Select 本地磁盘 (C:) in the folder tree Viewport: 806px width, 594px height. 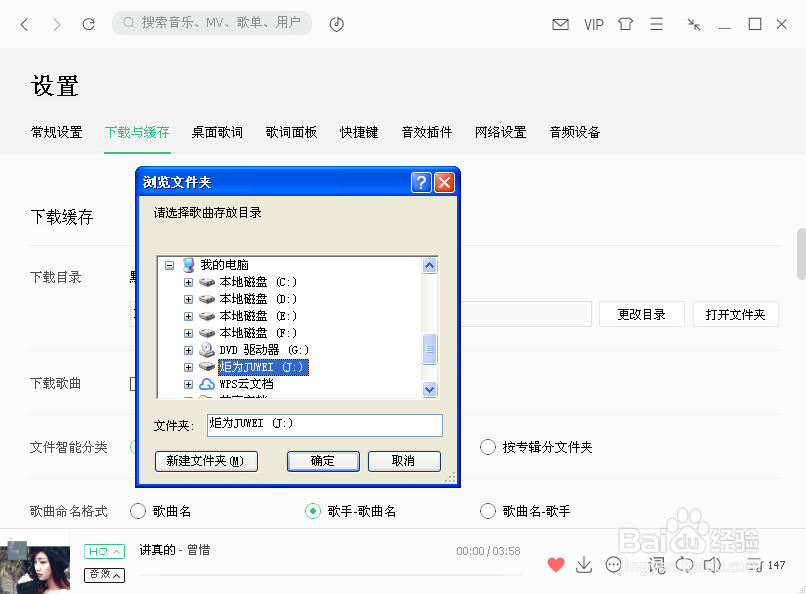point(258,282)
